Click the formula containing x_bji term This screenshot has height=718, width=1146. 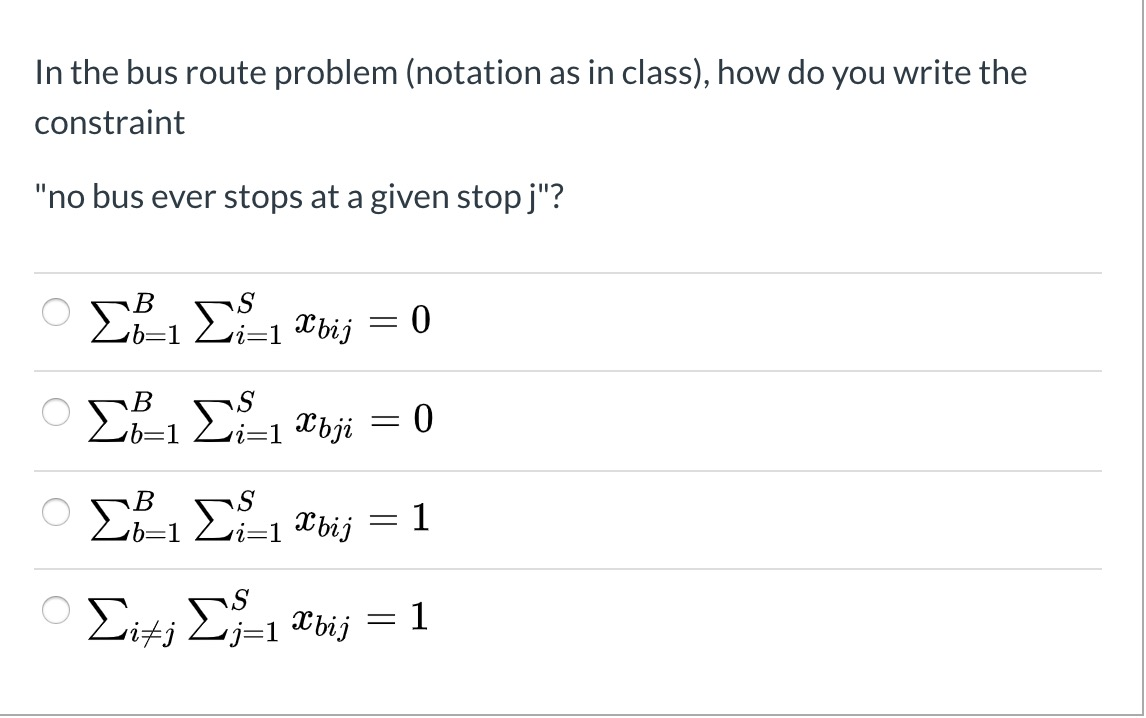click(x=255, y=418)
